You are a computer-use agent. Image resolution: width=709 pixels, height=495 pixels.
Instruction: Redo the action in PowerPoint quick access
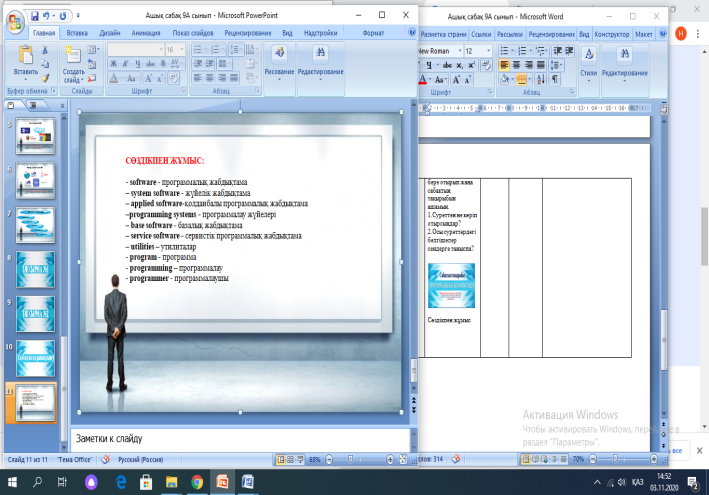coord(63,16)
